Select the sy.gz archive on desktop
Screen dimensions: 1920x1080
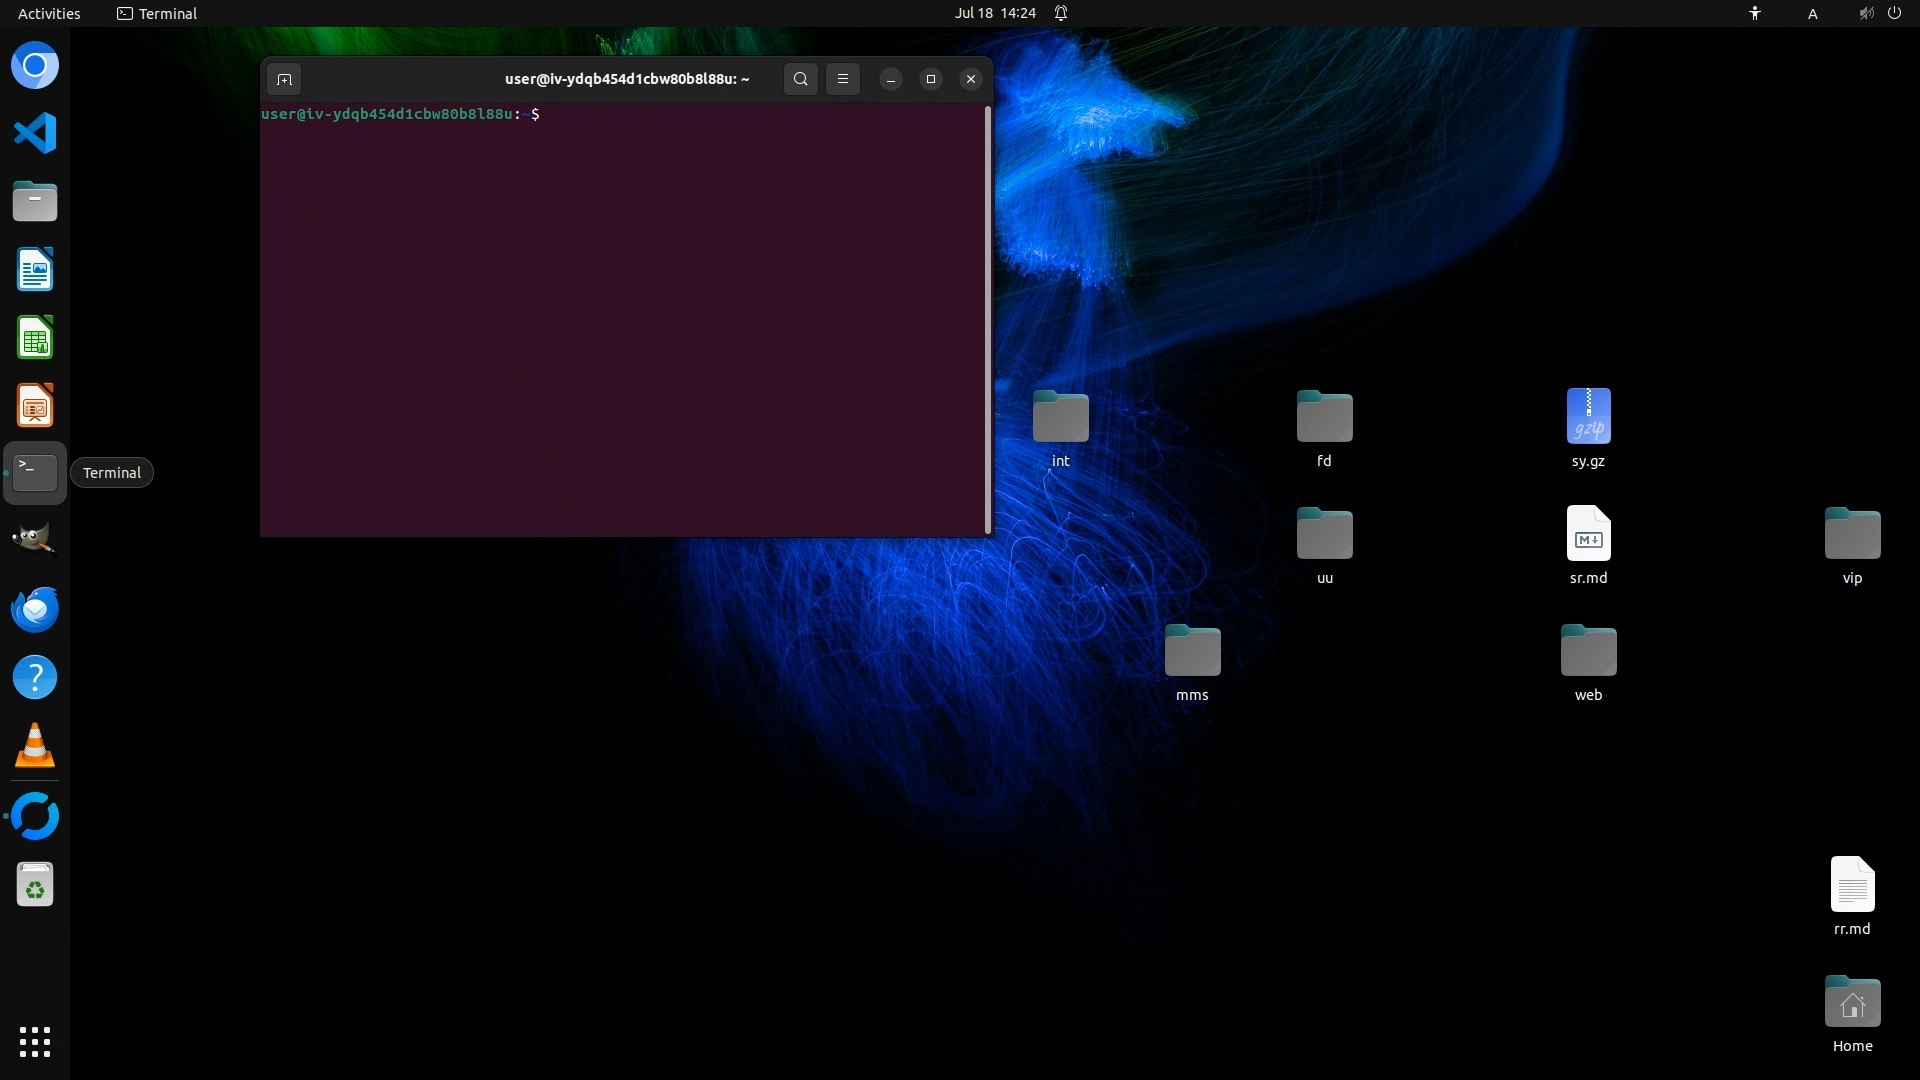click(1588, 418)
